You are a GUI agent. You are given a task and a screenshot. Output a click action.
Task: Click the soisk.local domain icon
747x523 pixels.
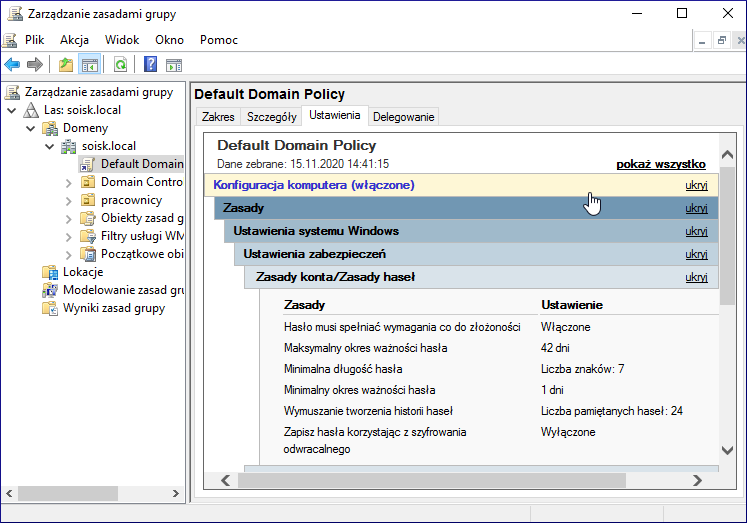click(69, 146)
